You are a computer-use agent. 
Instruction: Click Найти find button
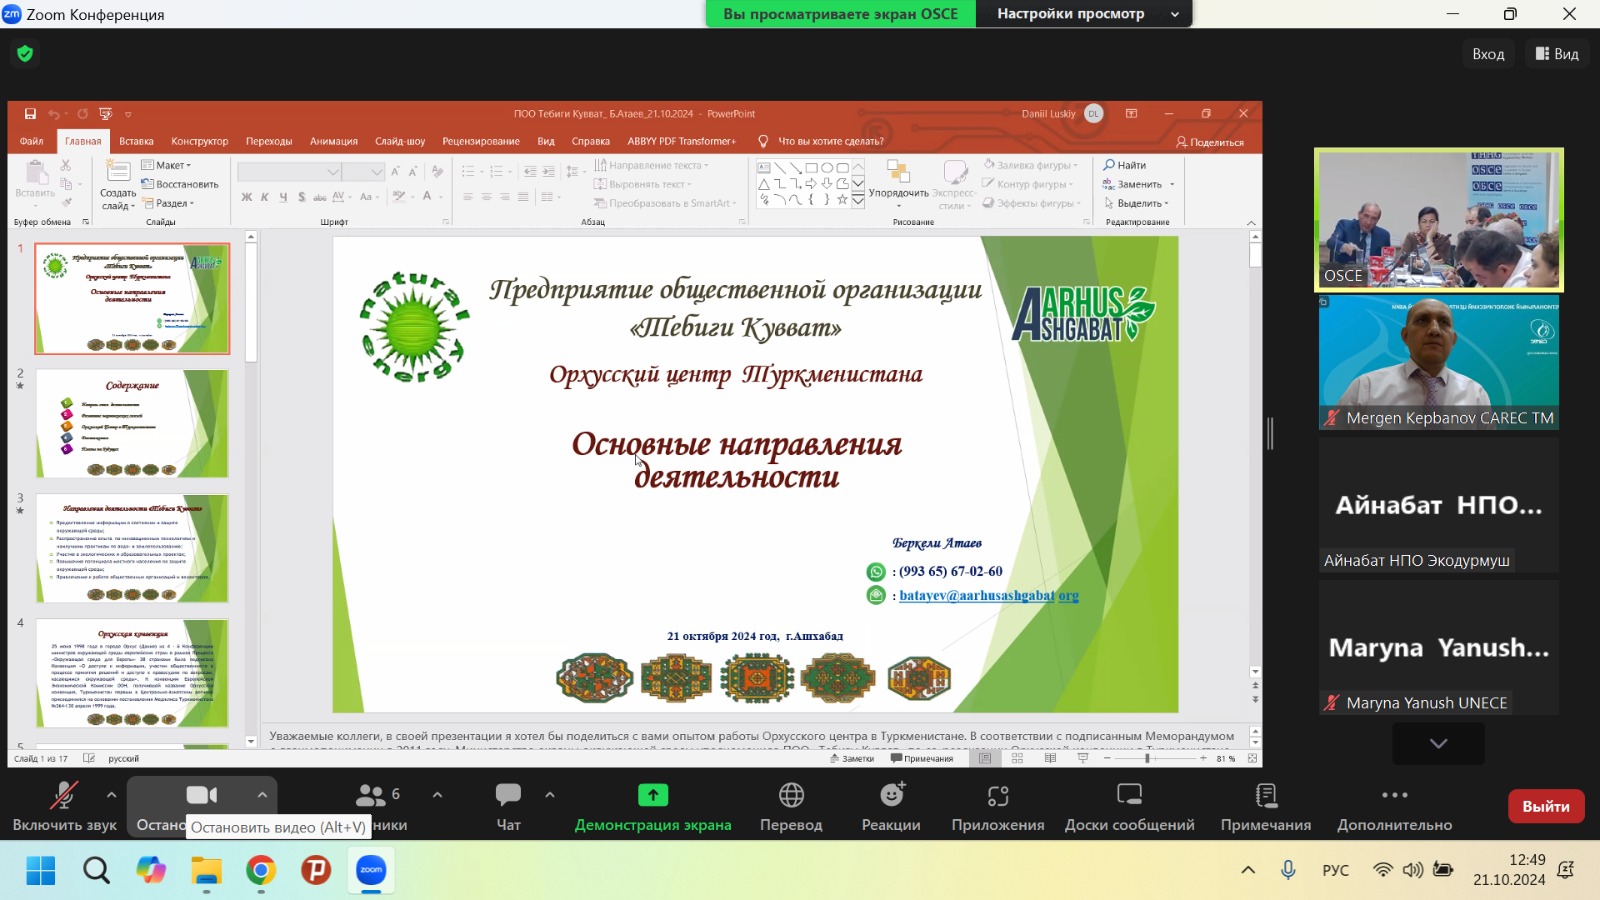click(1125, 165)
